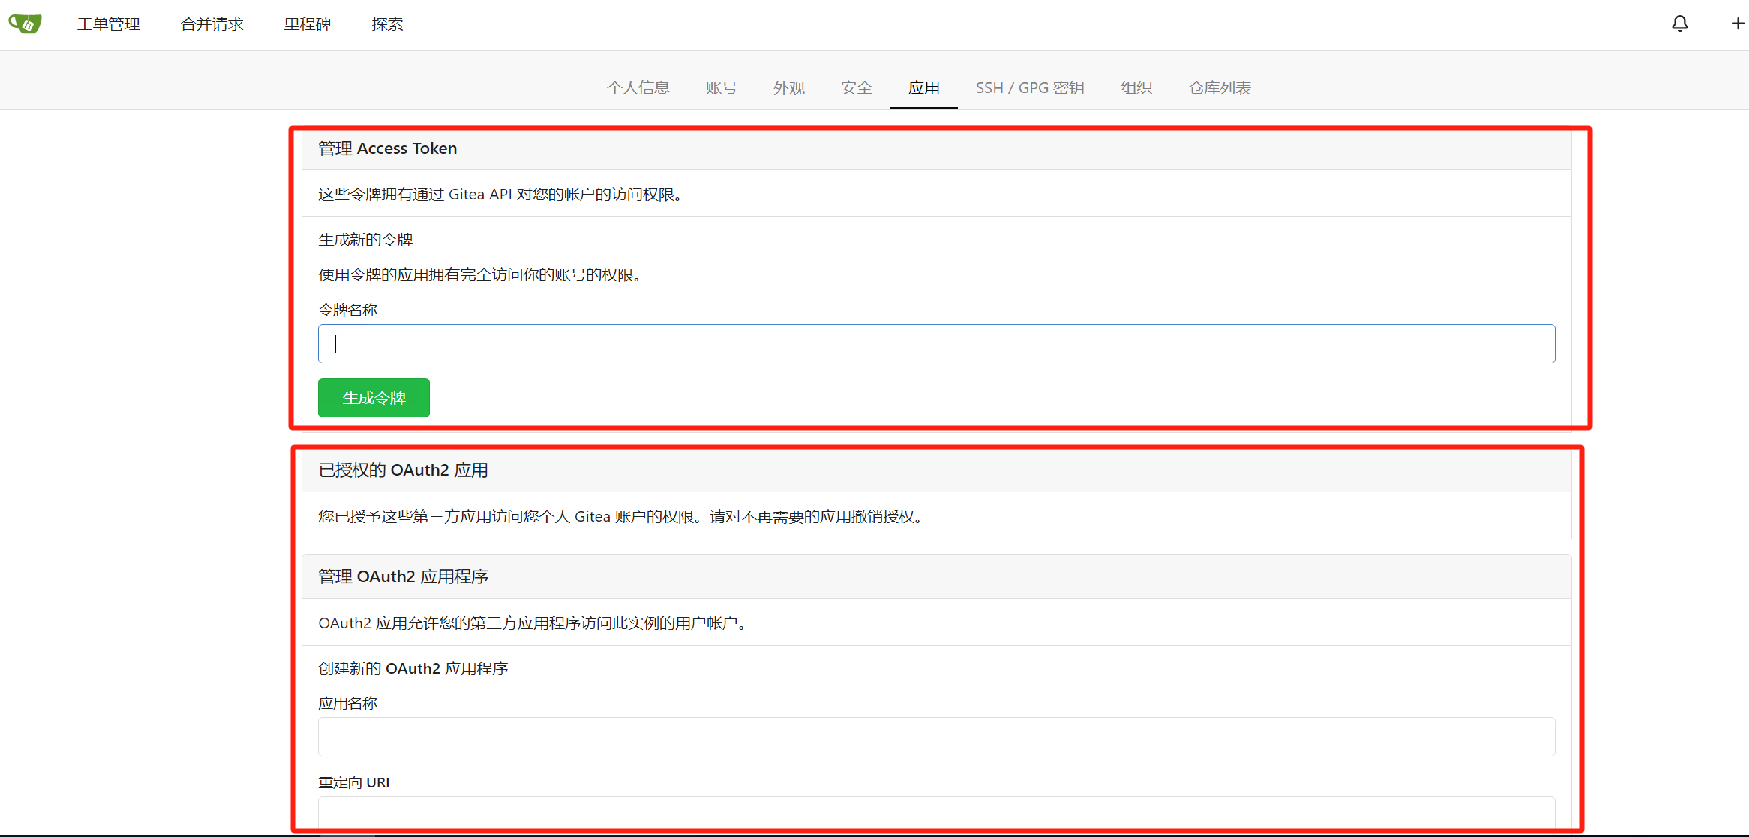Screen dimensions: 1749x837
Task: Click the 管理 OAuth2 应用程序 section header
Action: pos(404,577)
